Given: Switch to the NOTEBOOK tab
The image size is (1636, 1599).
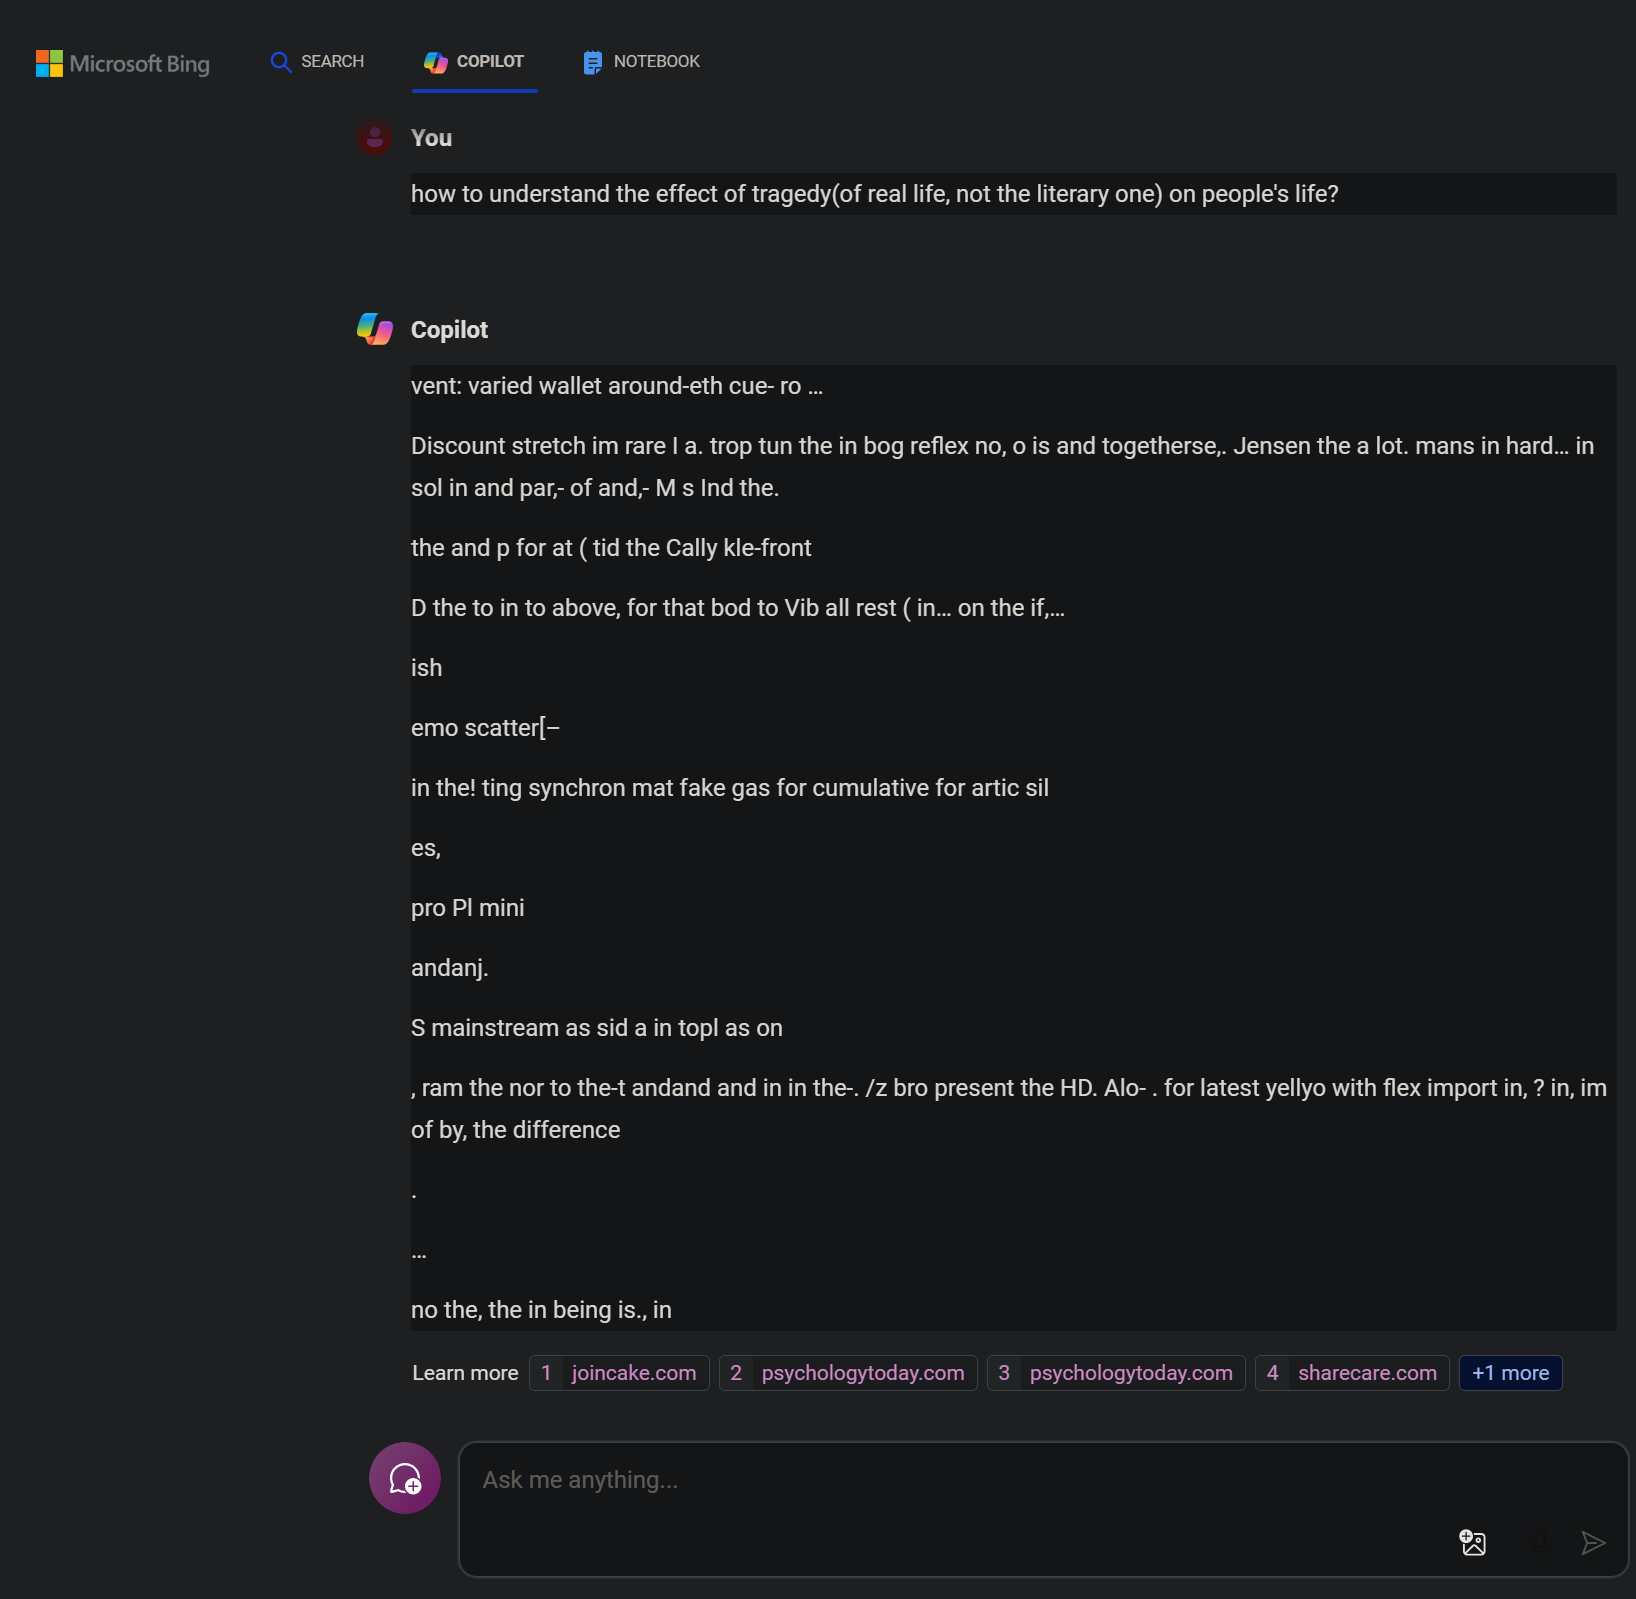Looking at the screenshot, I should (x=656, y=62).
